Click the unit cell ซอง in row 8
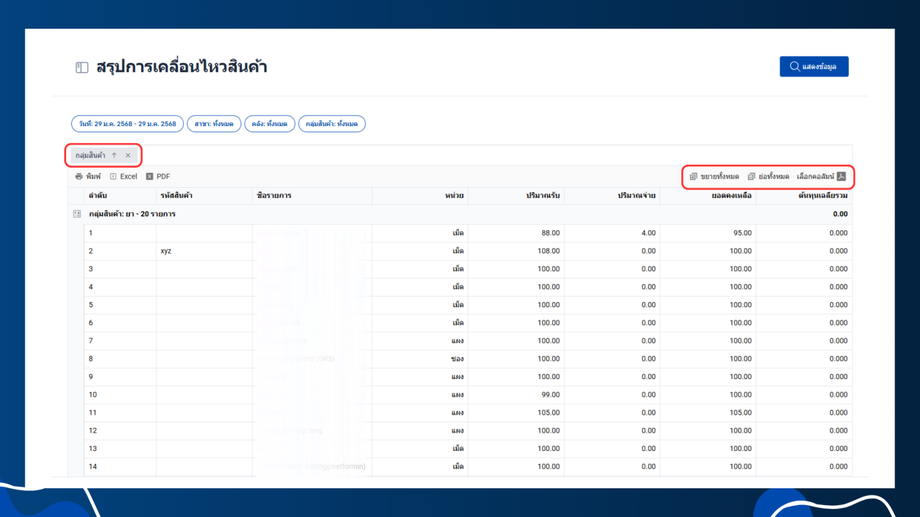 [458, 359]
